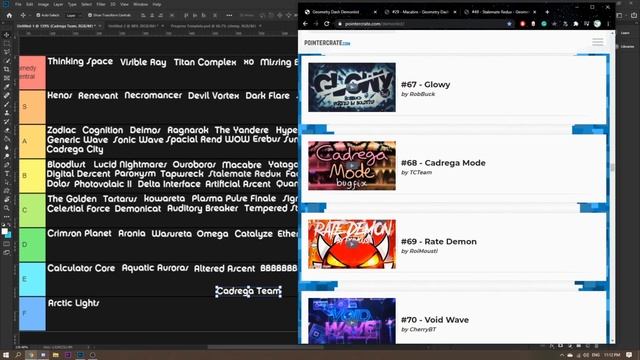The image size is (640, 360).
Task: Open pointercrate hamburger menu
Action: [598, 42]
